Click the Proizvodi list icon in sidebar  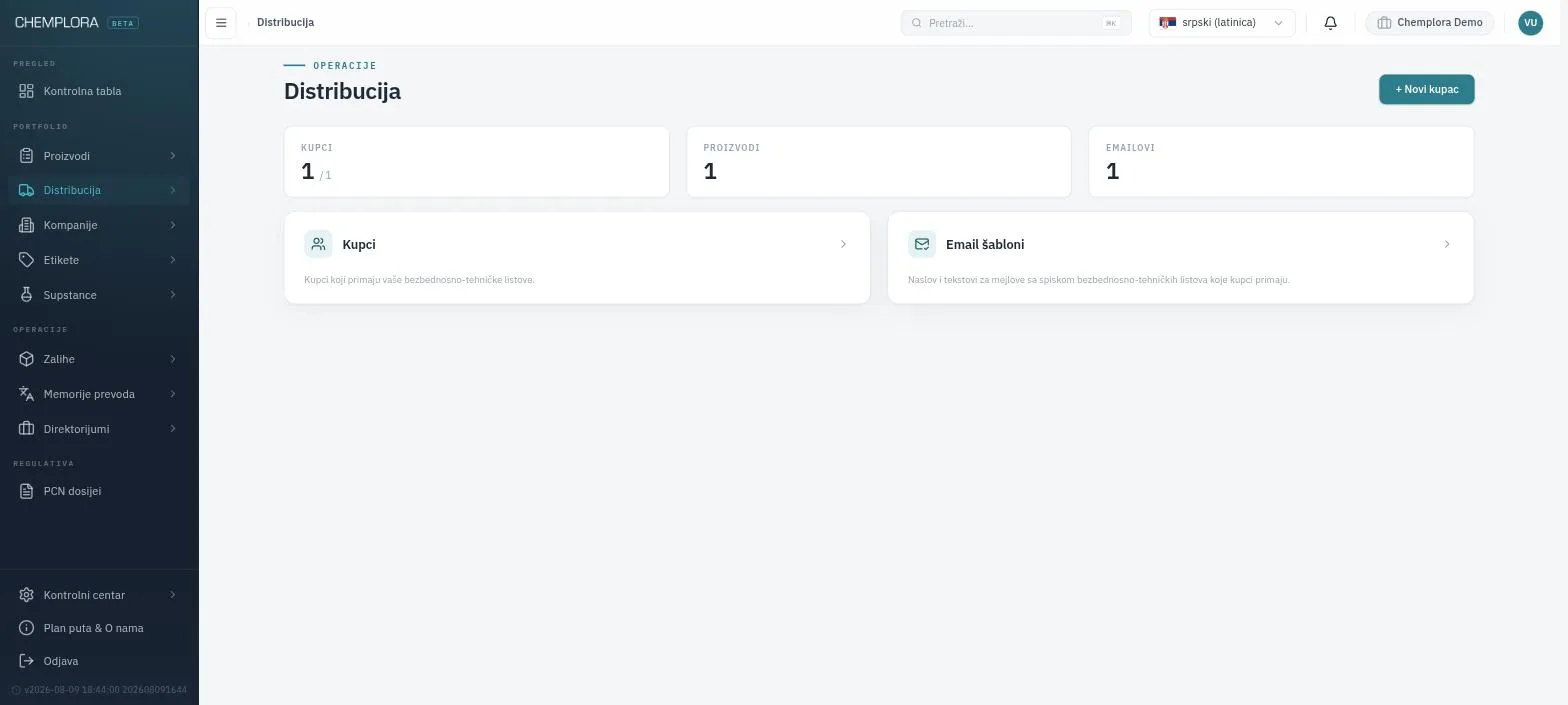click(27, 156)
